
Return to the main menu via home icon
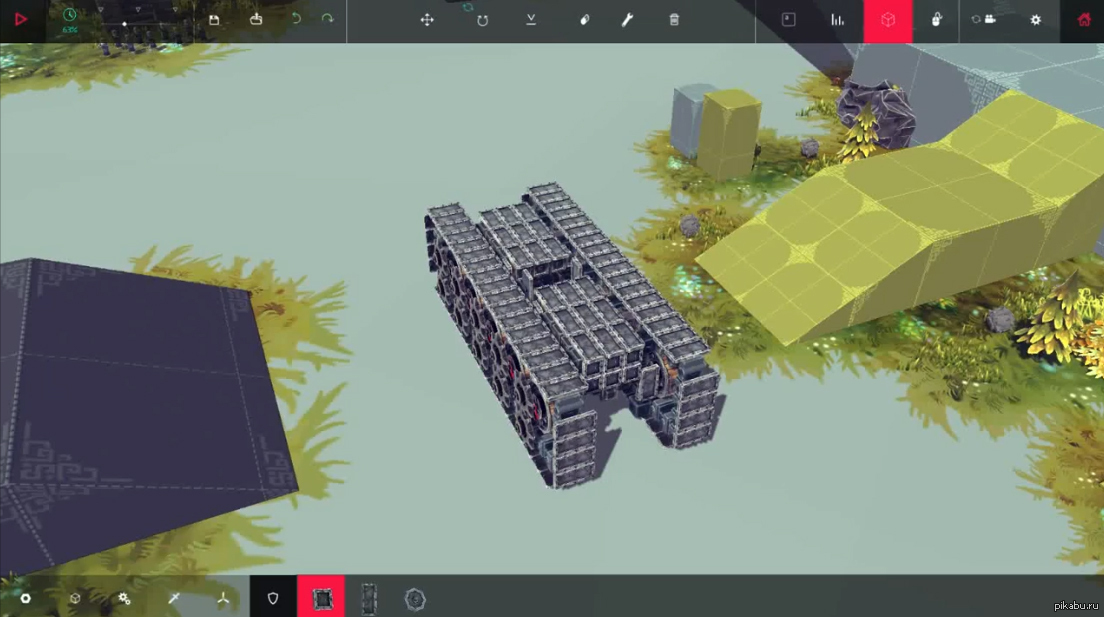[x=1084, y=20]
